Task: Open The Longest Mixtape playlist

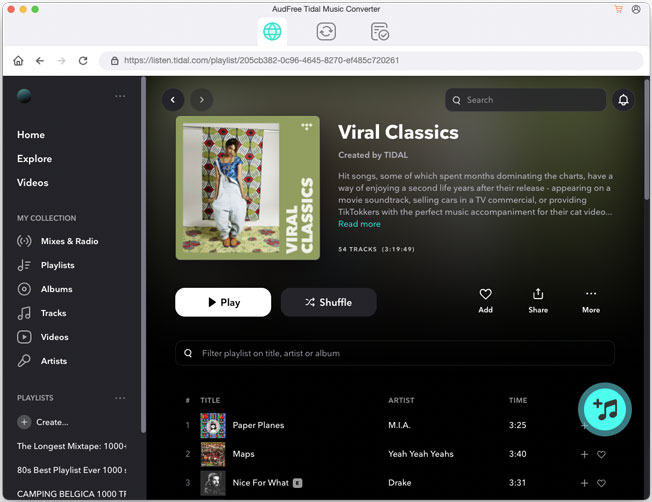Action: [72, 446]
